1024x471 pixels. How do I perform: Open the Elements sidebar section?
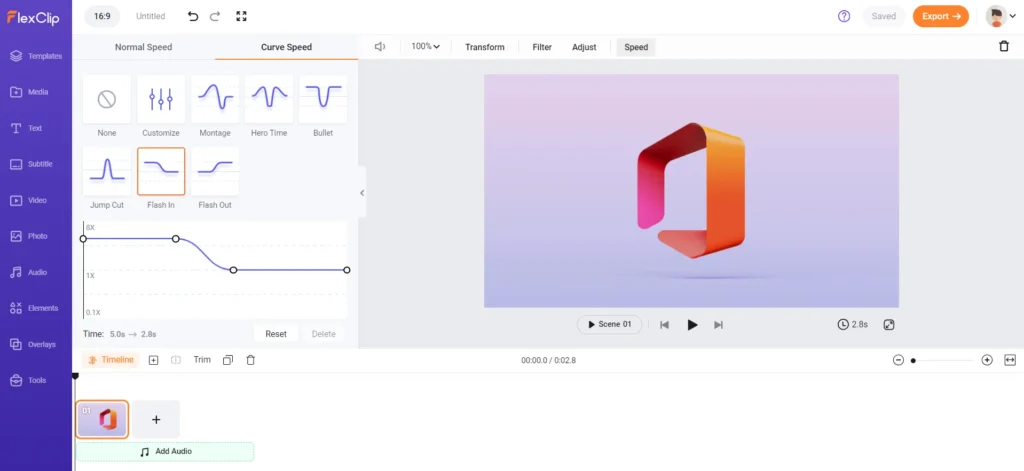(x=34, y=308)
